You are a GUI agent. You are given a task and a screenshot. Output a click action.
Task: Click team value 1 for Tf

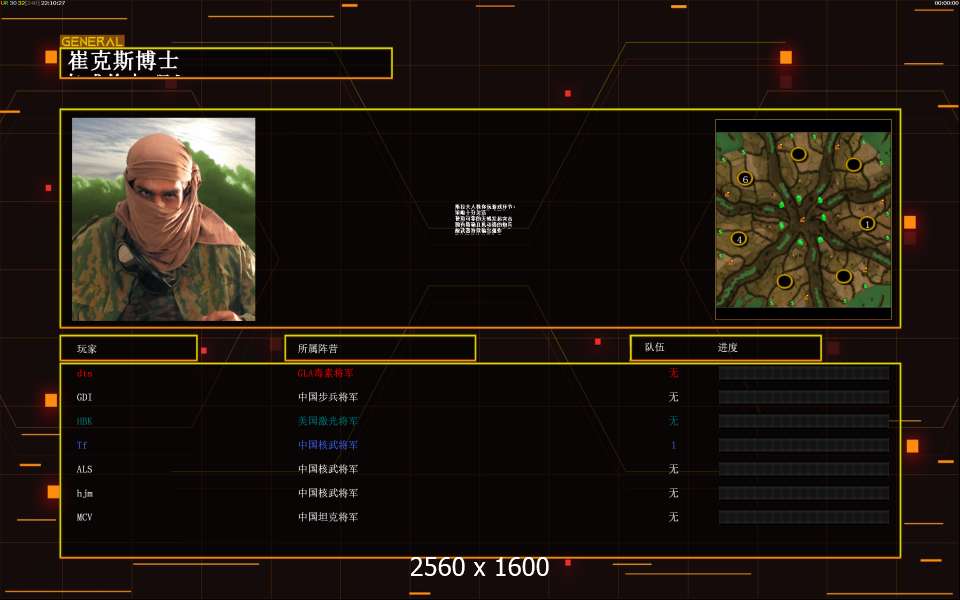[673, 445]
